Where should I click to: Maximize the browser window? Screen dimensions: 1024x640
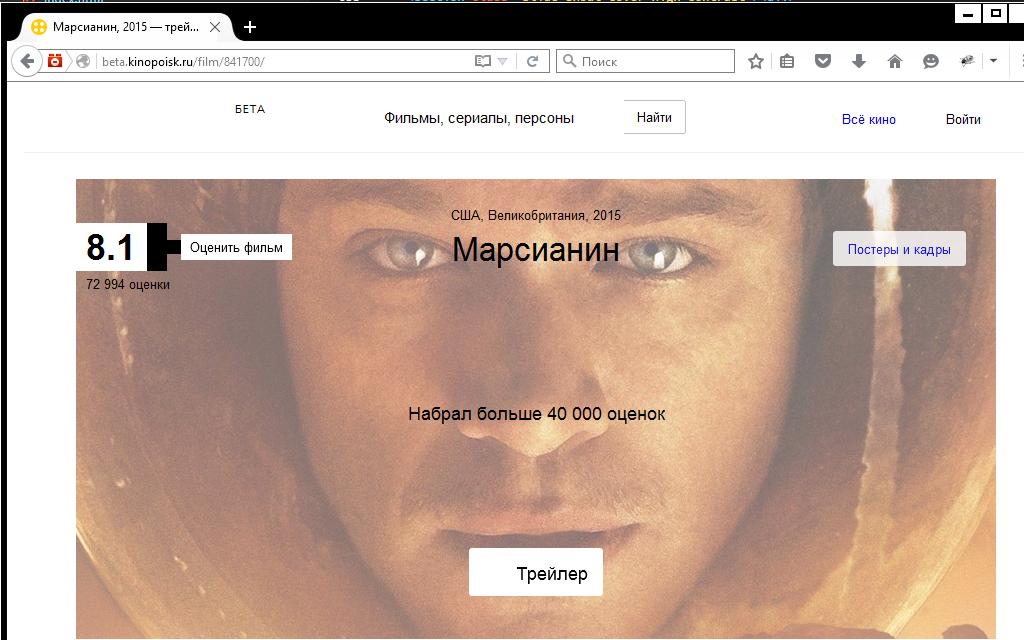[x=995, y=14]
